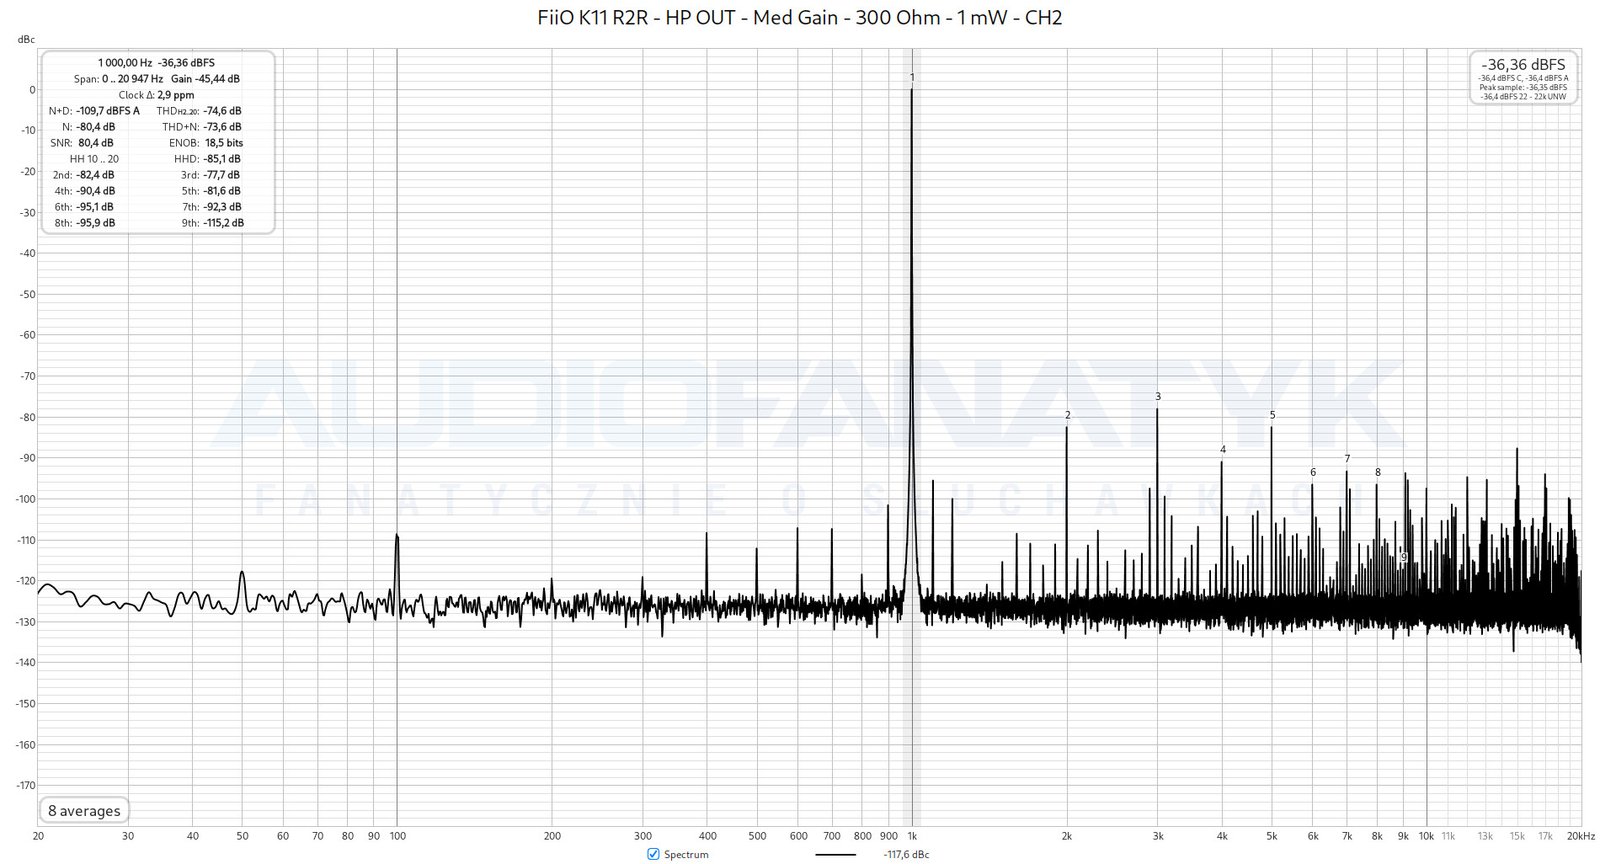Toggle the Spectrum checkbox in the legend
This screenshot has width=1600, height=864.
pos(653,854)
